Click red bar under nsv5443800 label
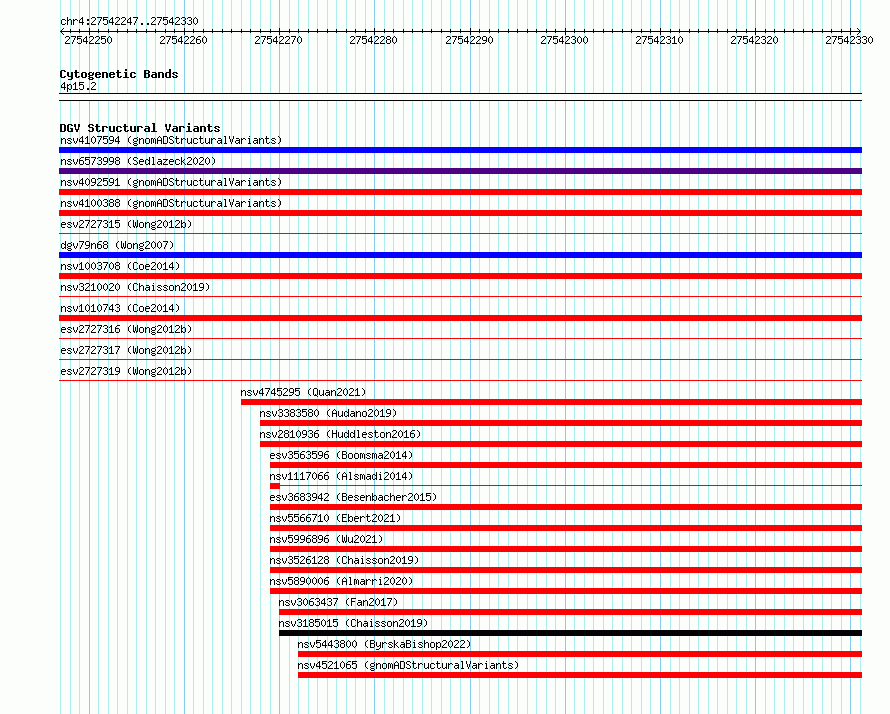 [x=580, y=654]
